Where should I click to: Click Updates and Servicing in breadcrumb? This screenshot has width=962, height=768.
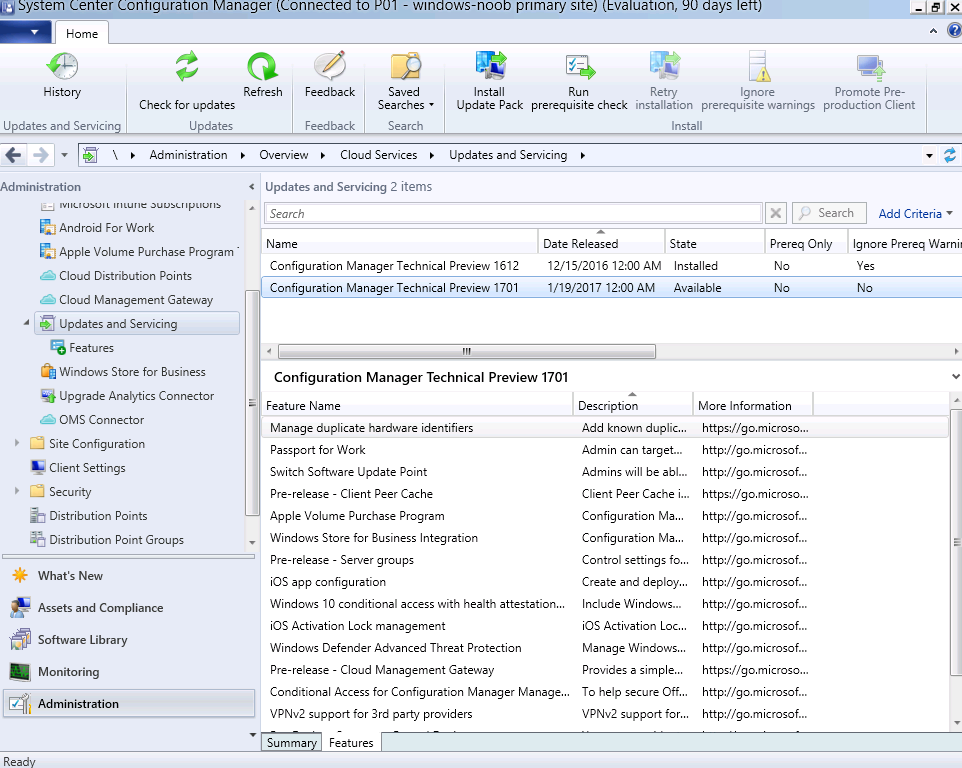(508, 155)
